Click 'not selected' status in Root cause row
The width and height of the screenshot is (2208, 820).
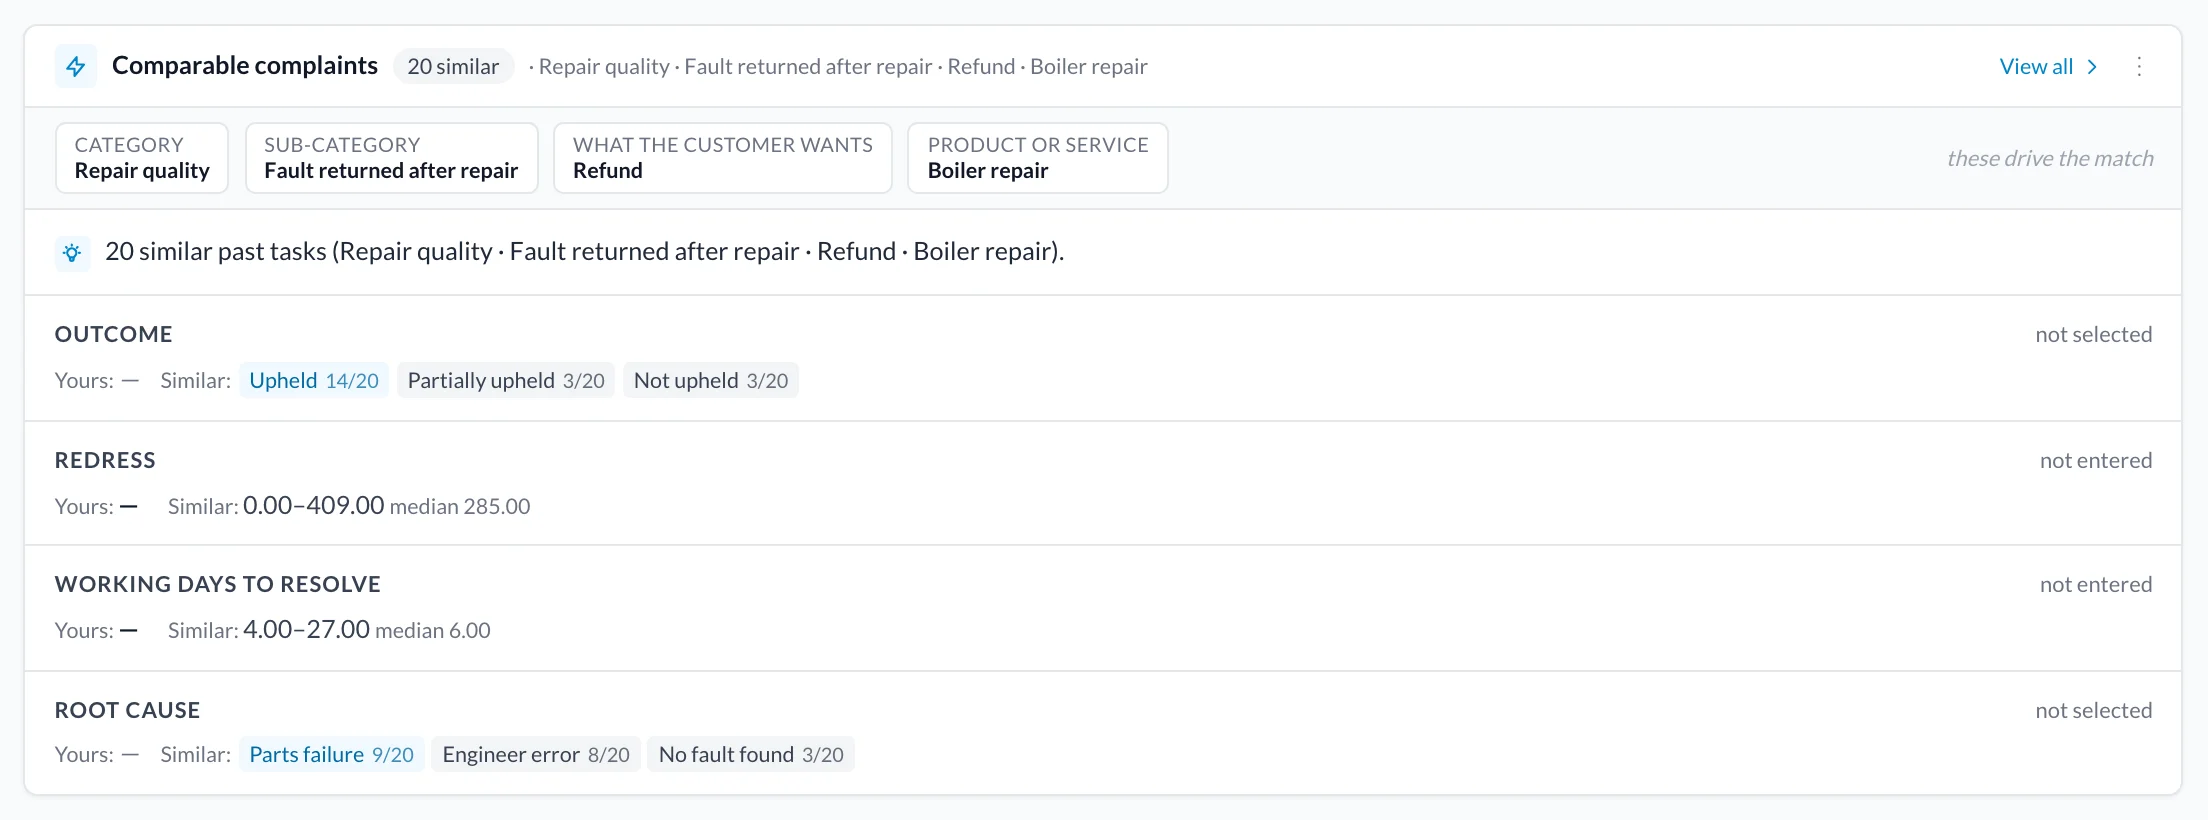2094,710
